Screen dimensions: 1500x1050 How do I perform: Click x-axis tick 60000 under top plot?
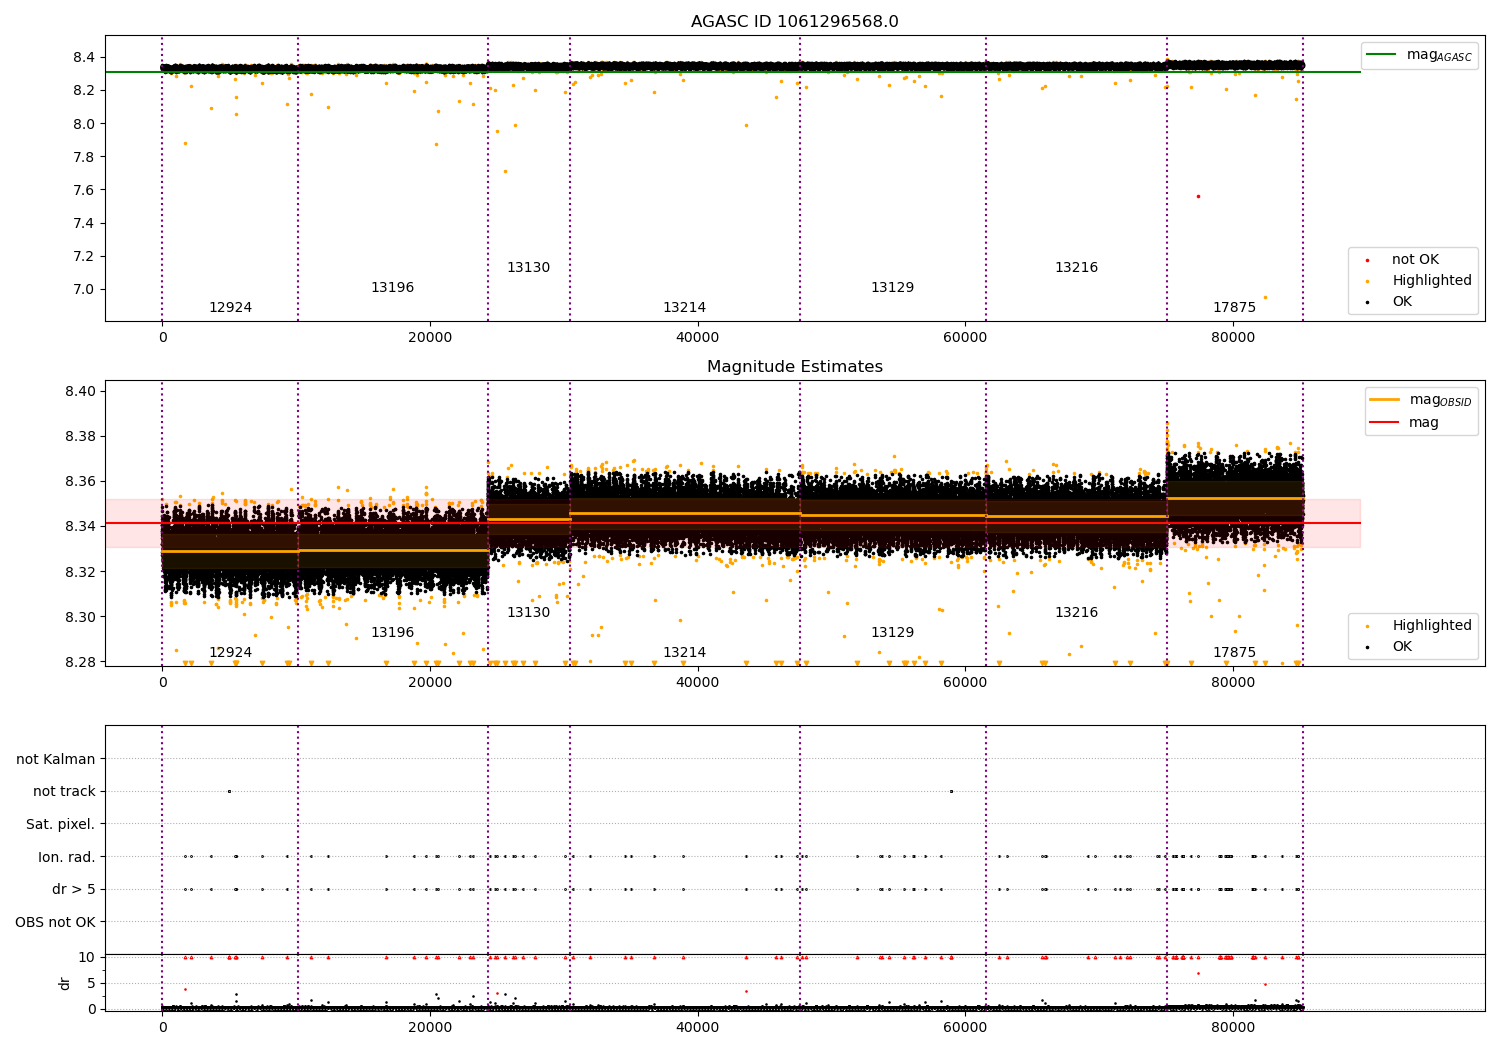[x=965, y=338]
